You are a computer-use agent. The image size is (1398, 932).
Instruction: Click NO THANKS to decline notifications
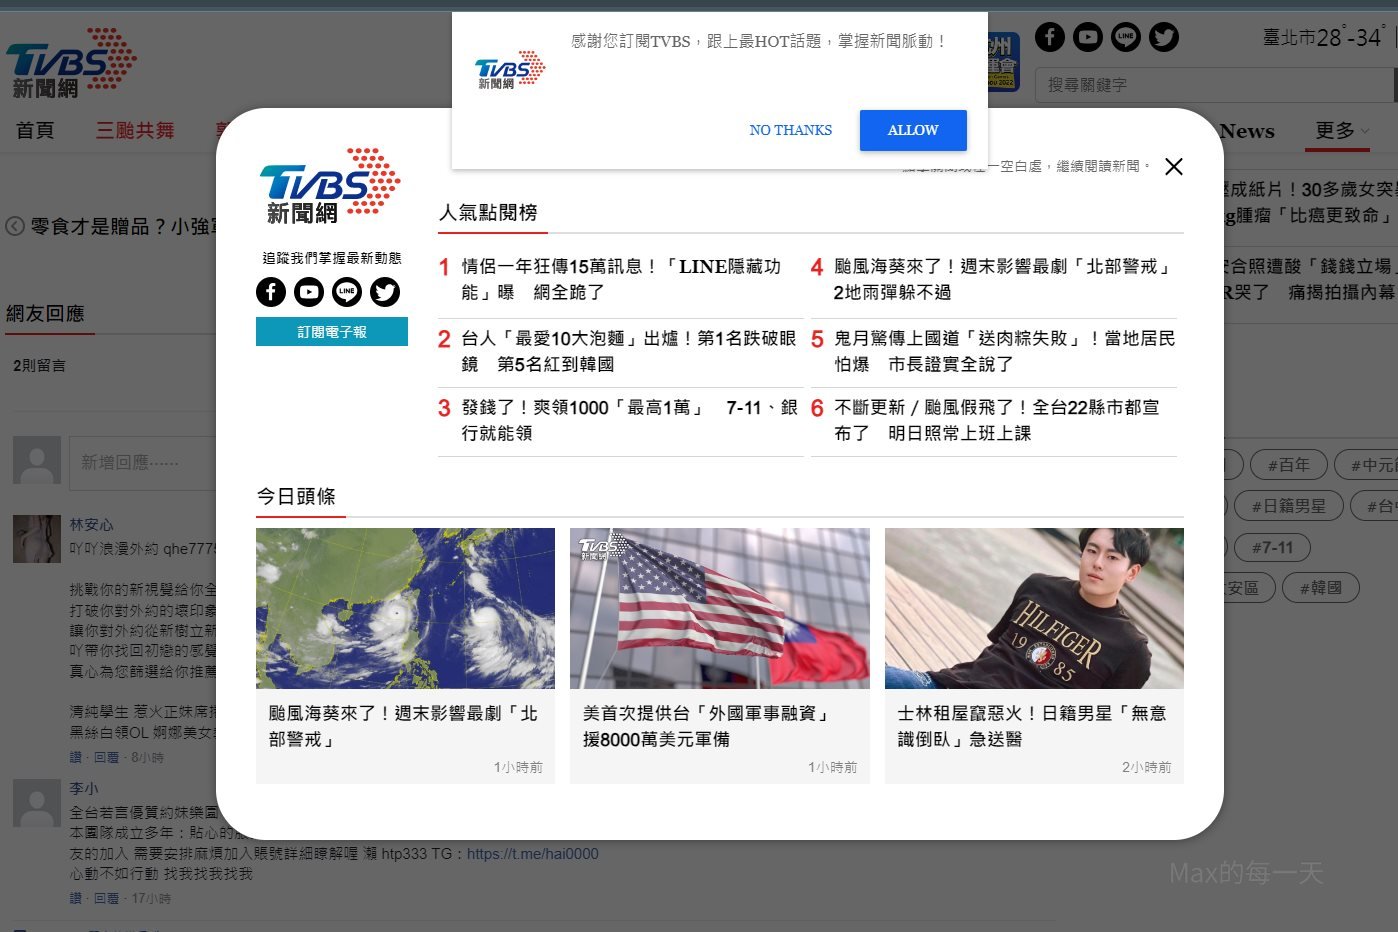(790, 130)
